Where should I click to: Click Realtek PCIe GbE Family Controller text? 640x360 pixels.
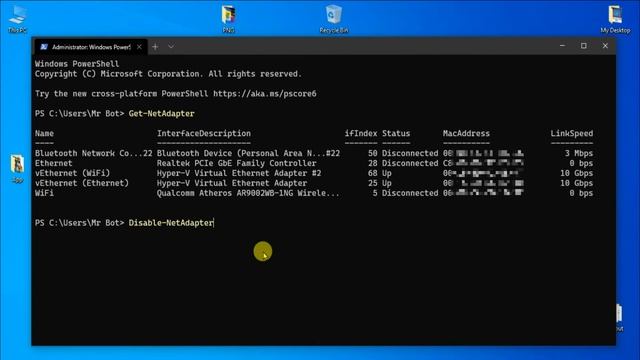(x=237, y=163)
